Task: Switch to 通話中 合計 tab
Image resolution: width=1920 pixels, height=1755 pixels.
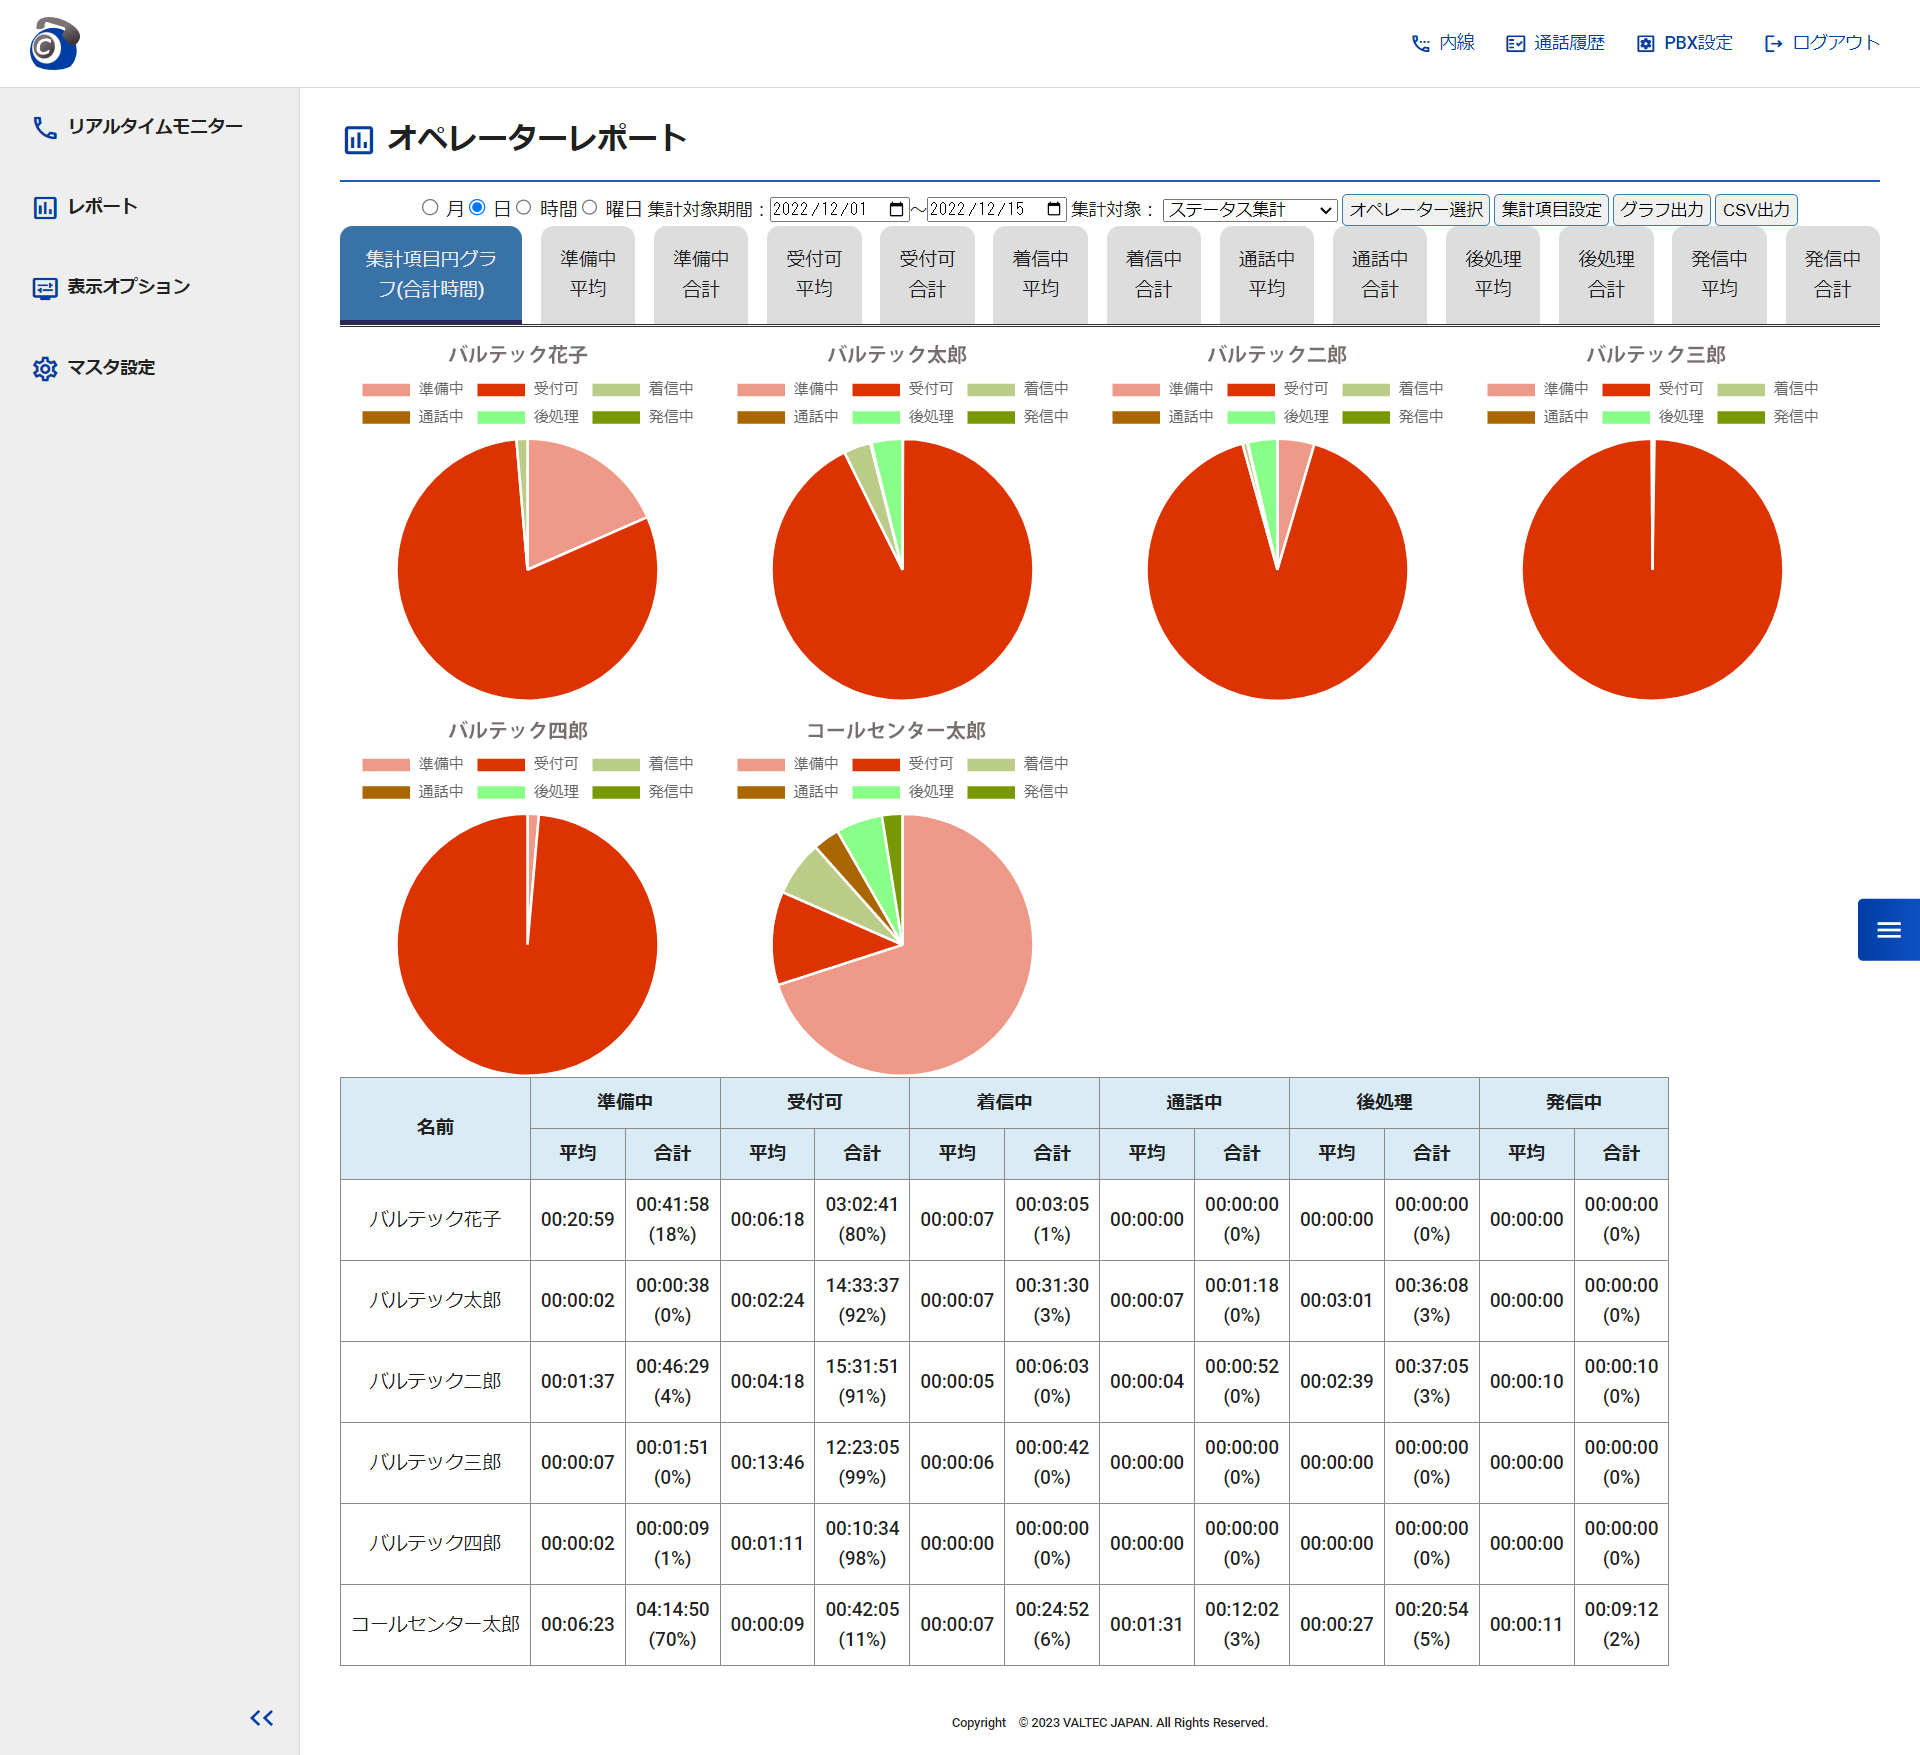Action: pyautogui.click(x=1380, y=274)
